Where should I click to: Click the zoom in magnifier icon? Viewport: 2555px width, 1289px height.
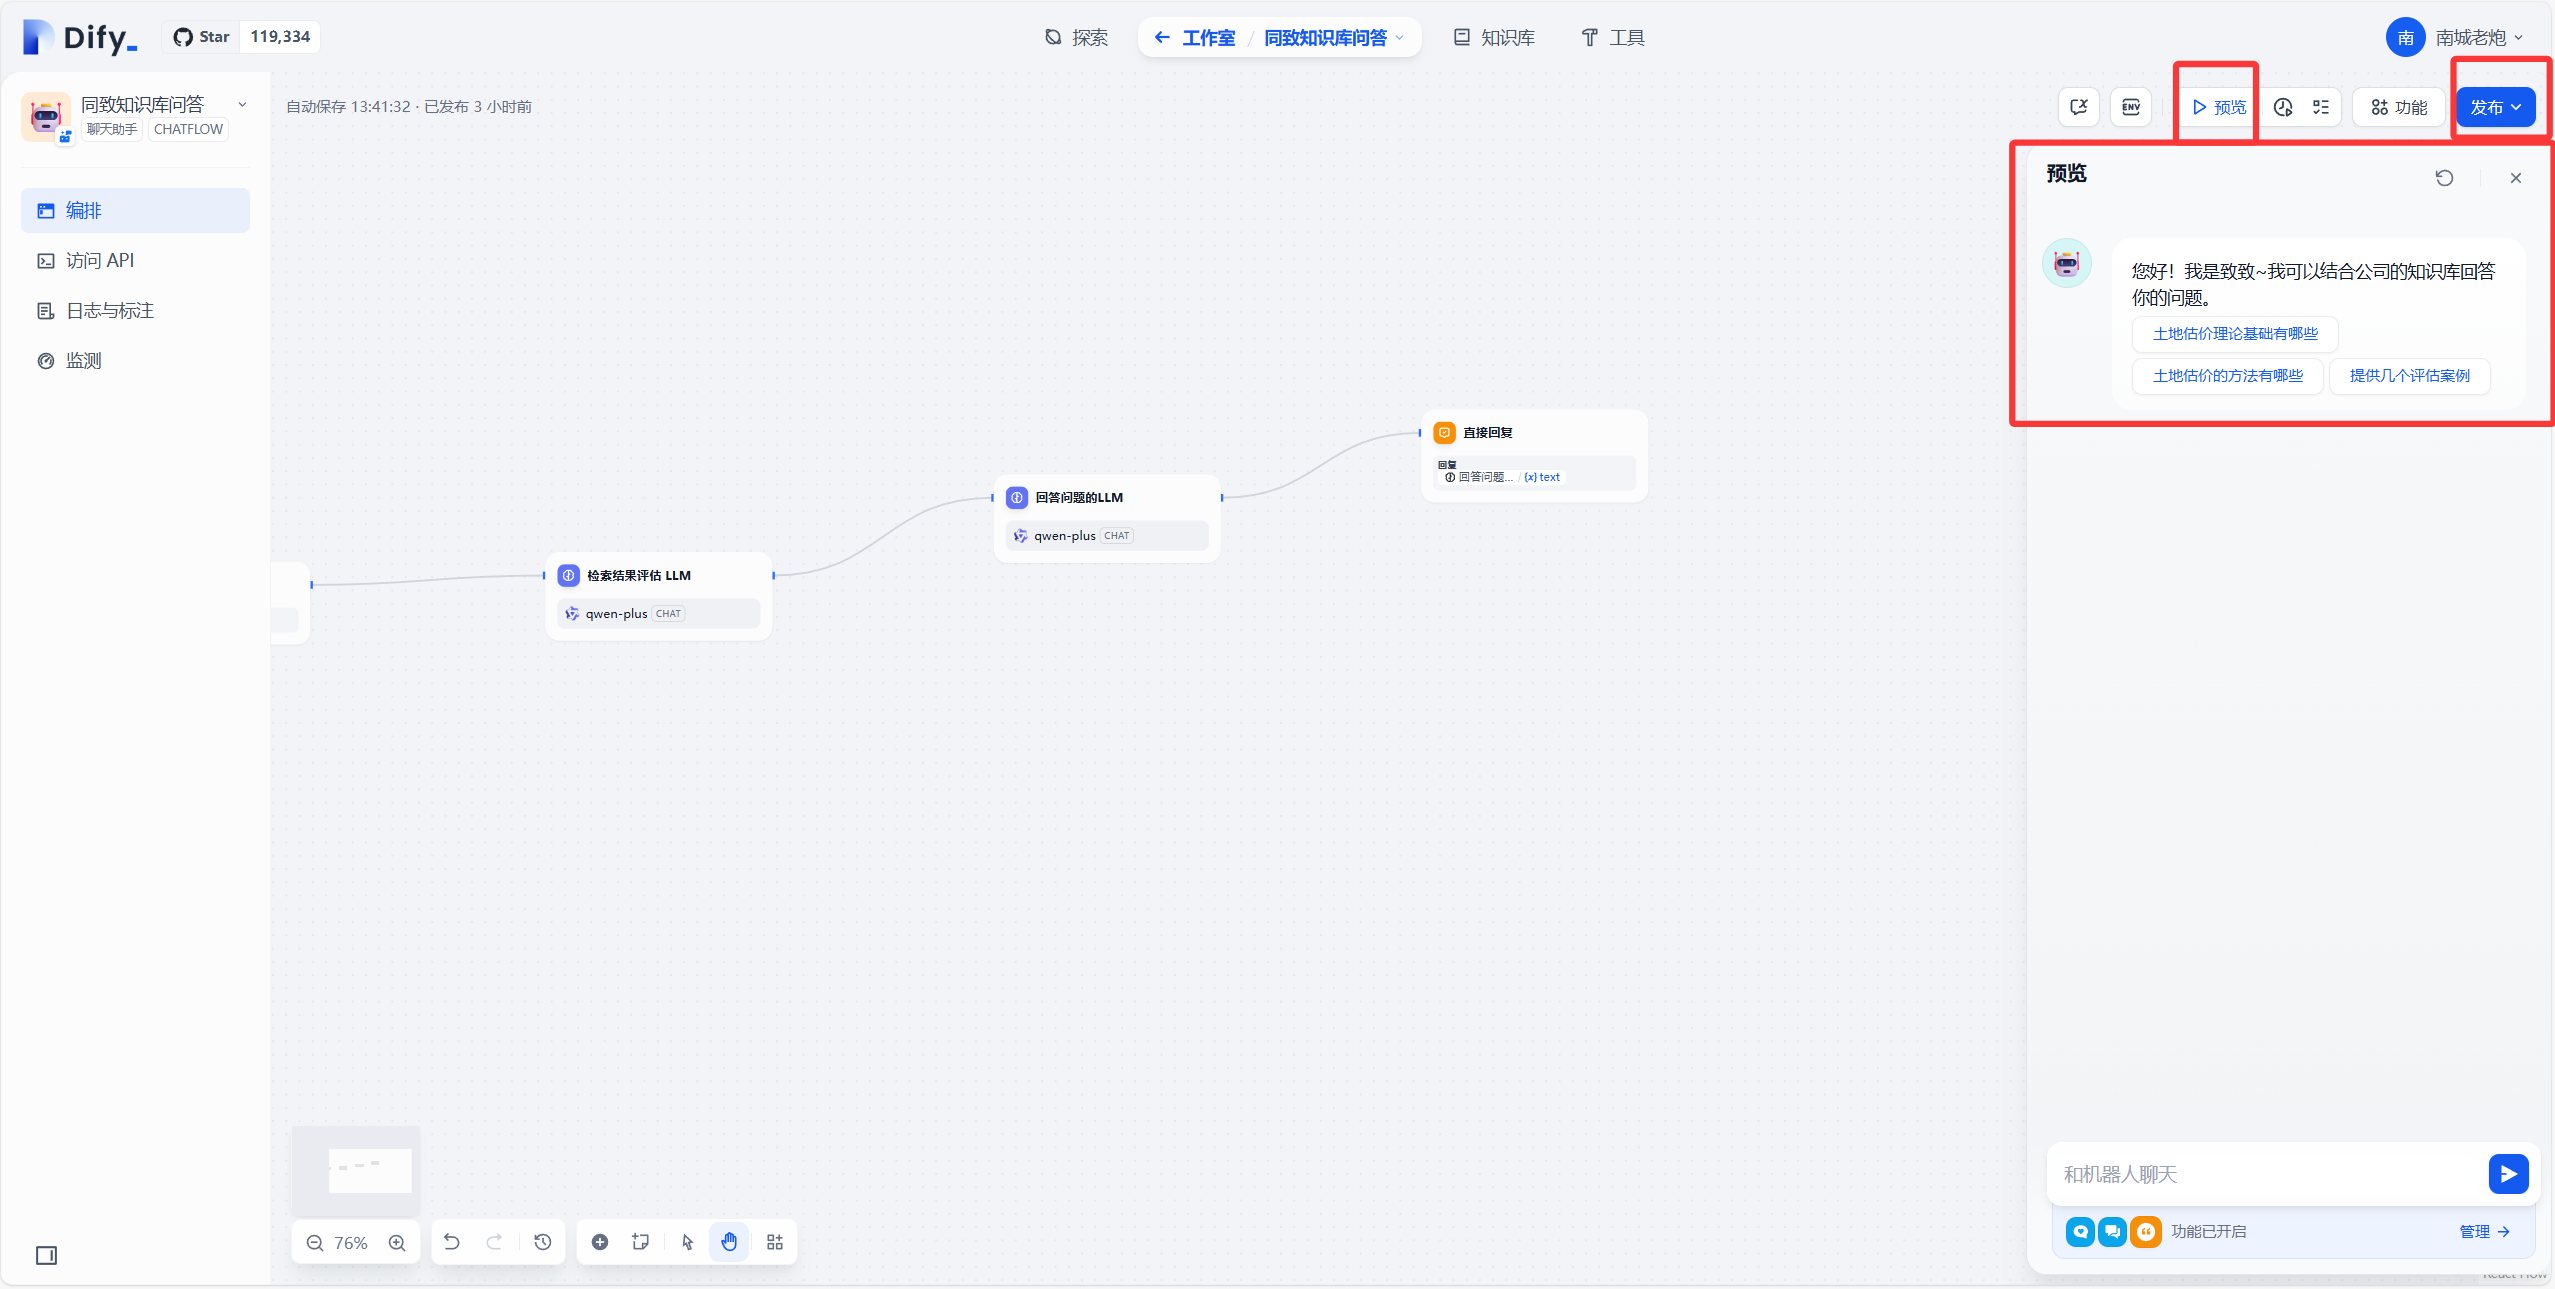point(397,1243)
